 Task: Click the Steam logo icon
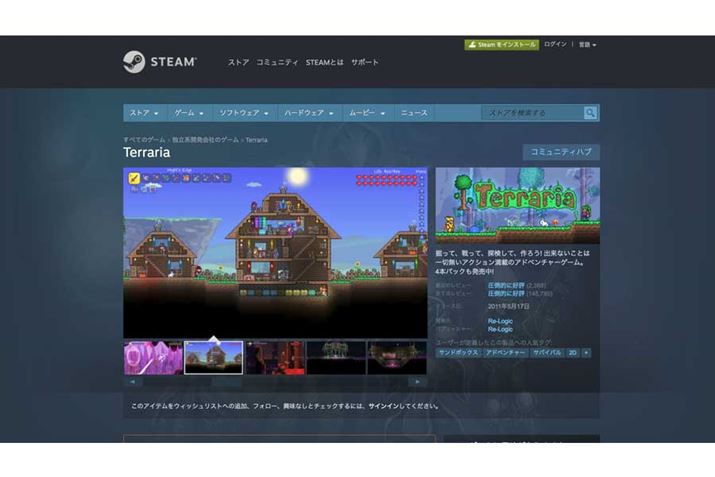pyautogui.click(x=134, y=62)
